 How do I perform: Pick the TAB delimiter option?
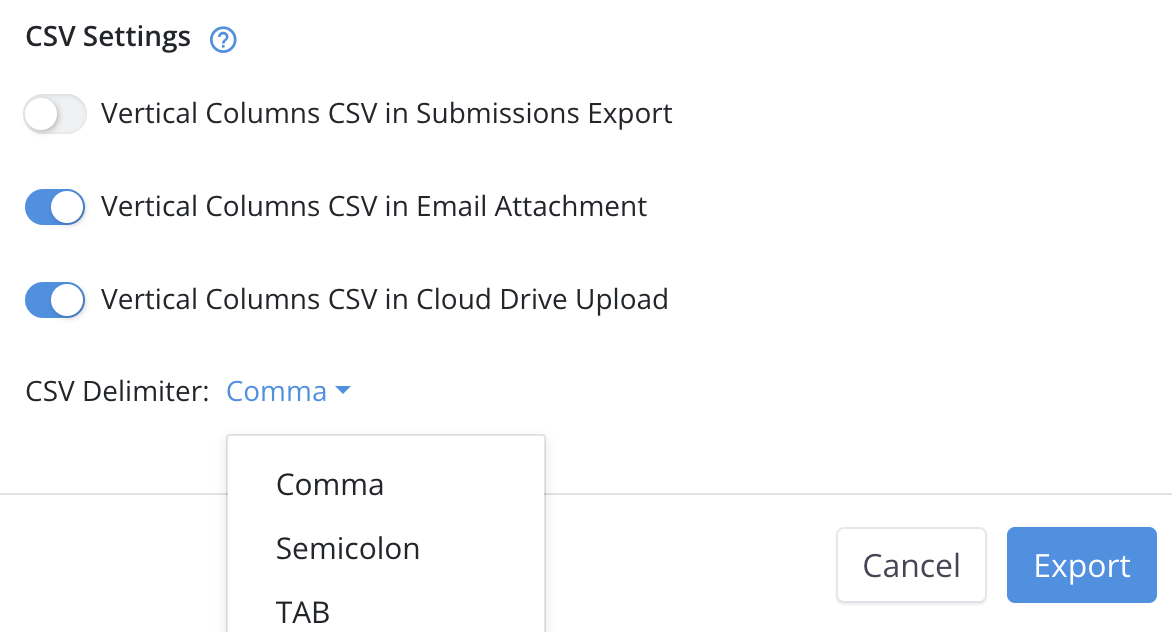[303, 612]
